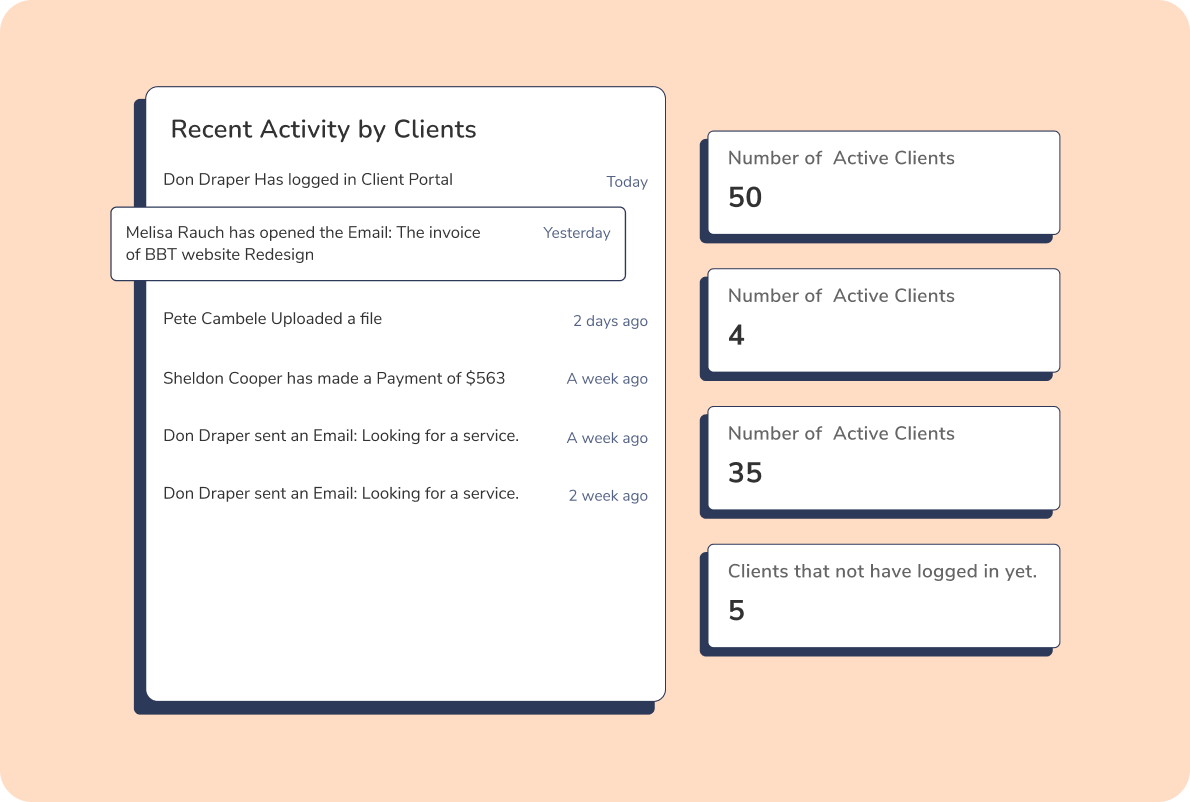Select Sheldon Cooper's payment activity
The image size is (1190, 802).
(335, 378)
